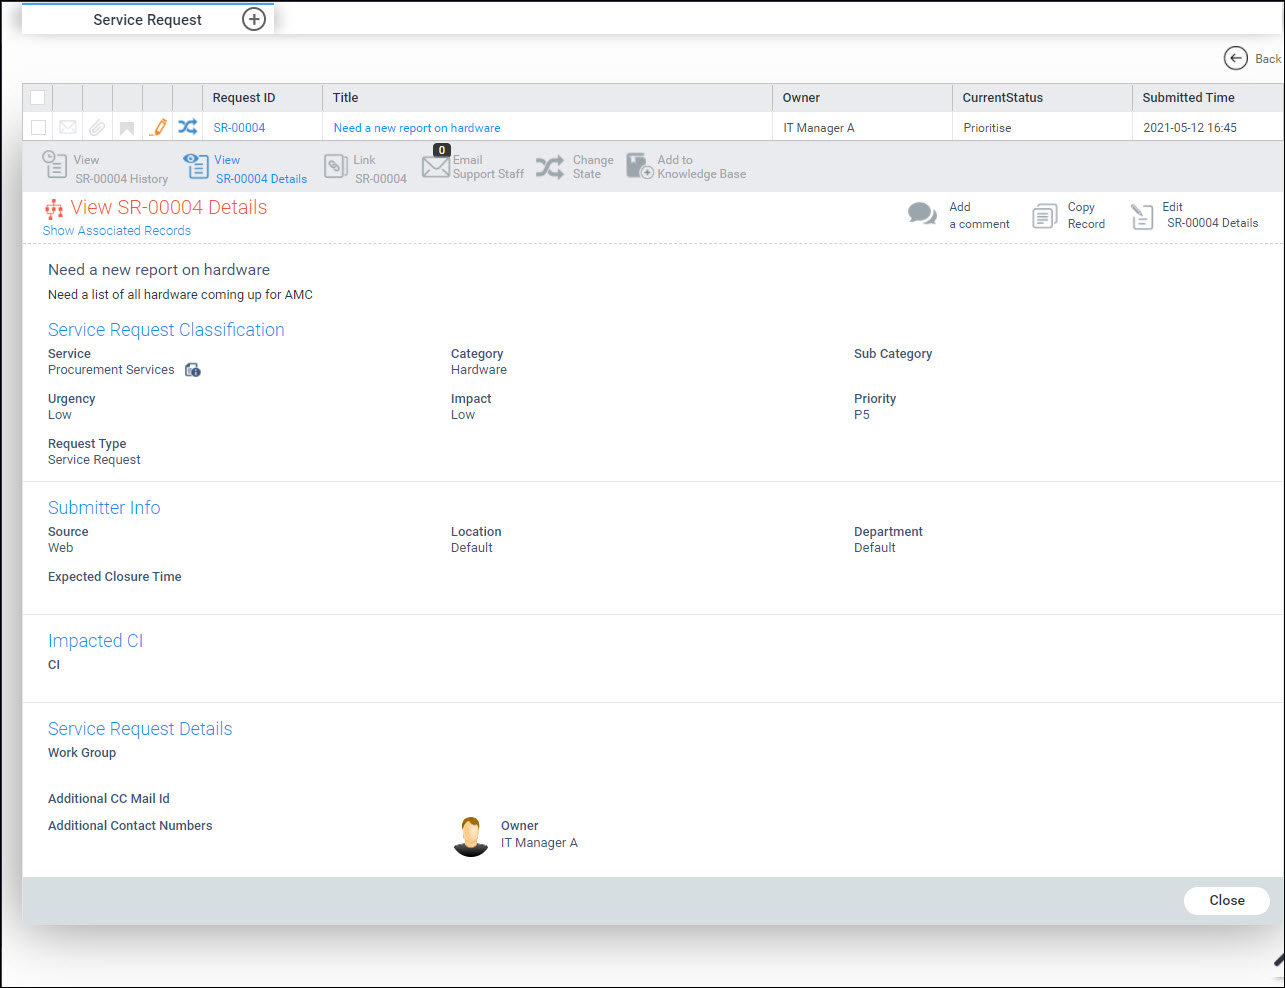
Task: Open the Procurement Services info icon
Action: click(193, 370)
